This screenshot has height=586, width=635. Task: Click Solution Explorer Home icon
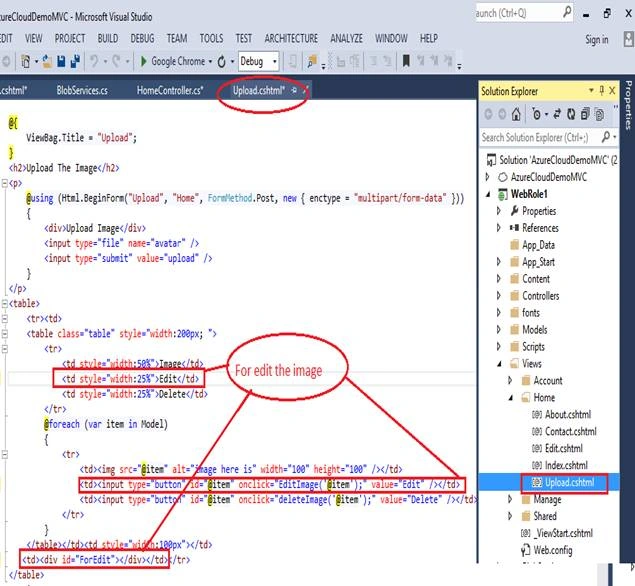(x=516, y=114)
